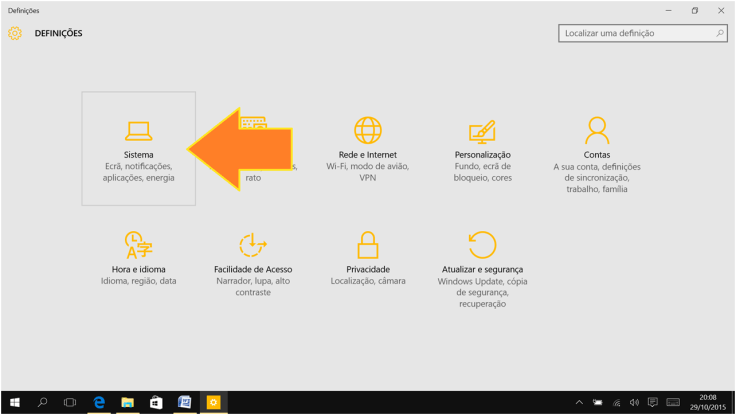
Task: Open the volume control in system tray
Action: [634, 402]
